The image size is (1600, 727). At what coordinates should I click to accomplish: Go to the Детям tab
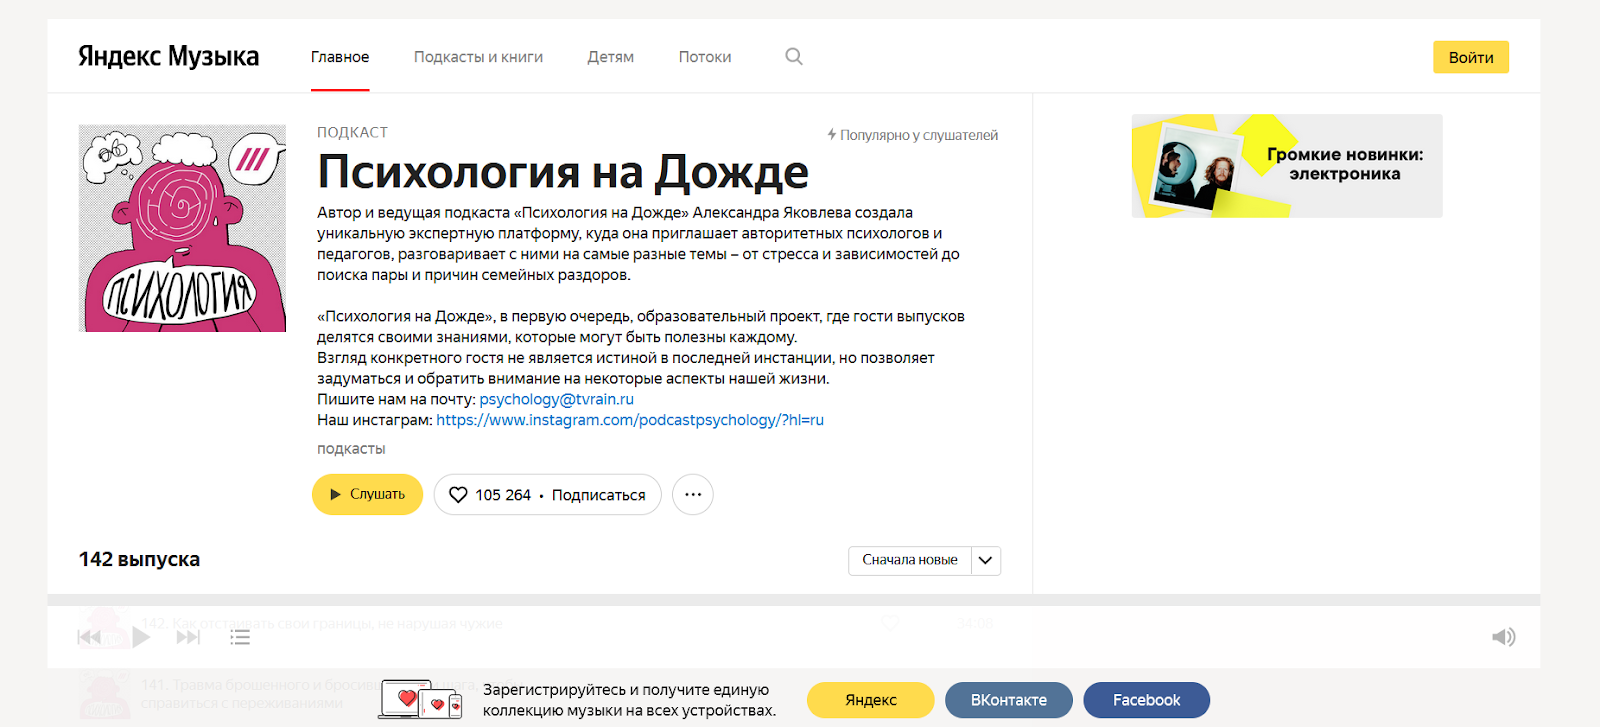tap(611, 57)
